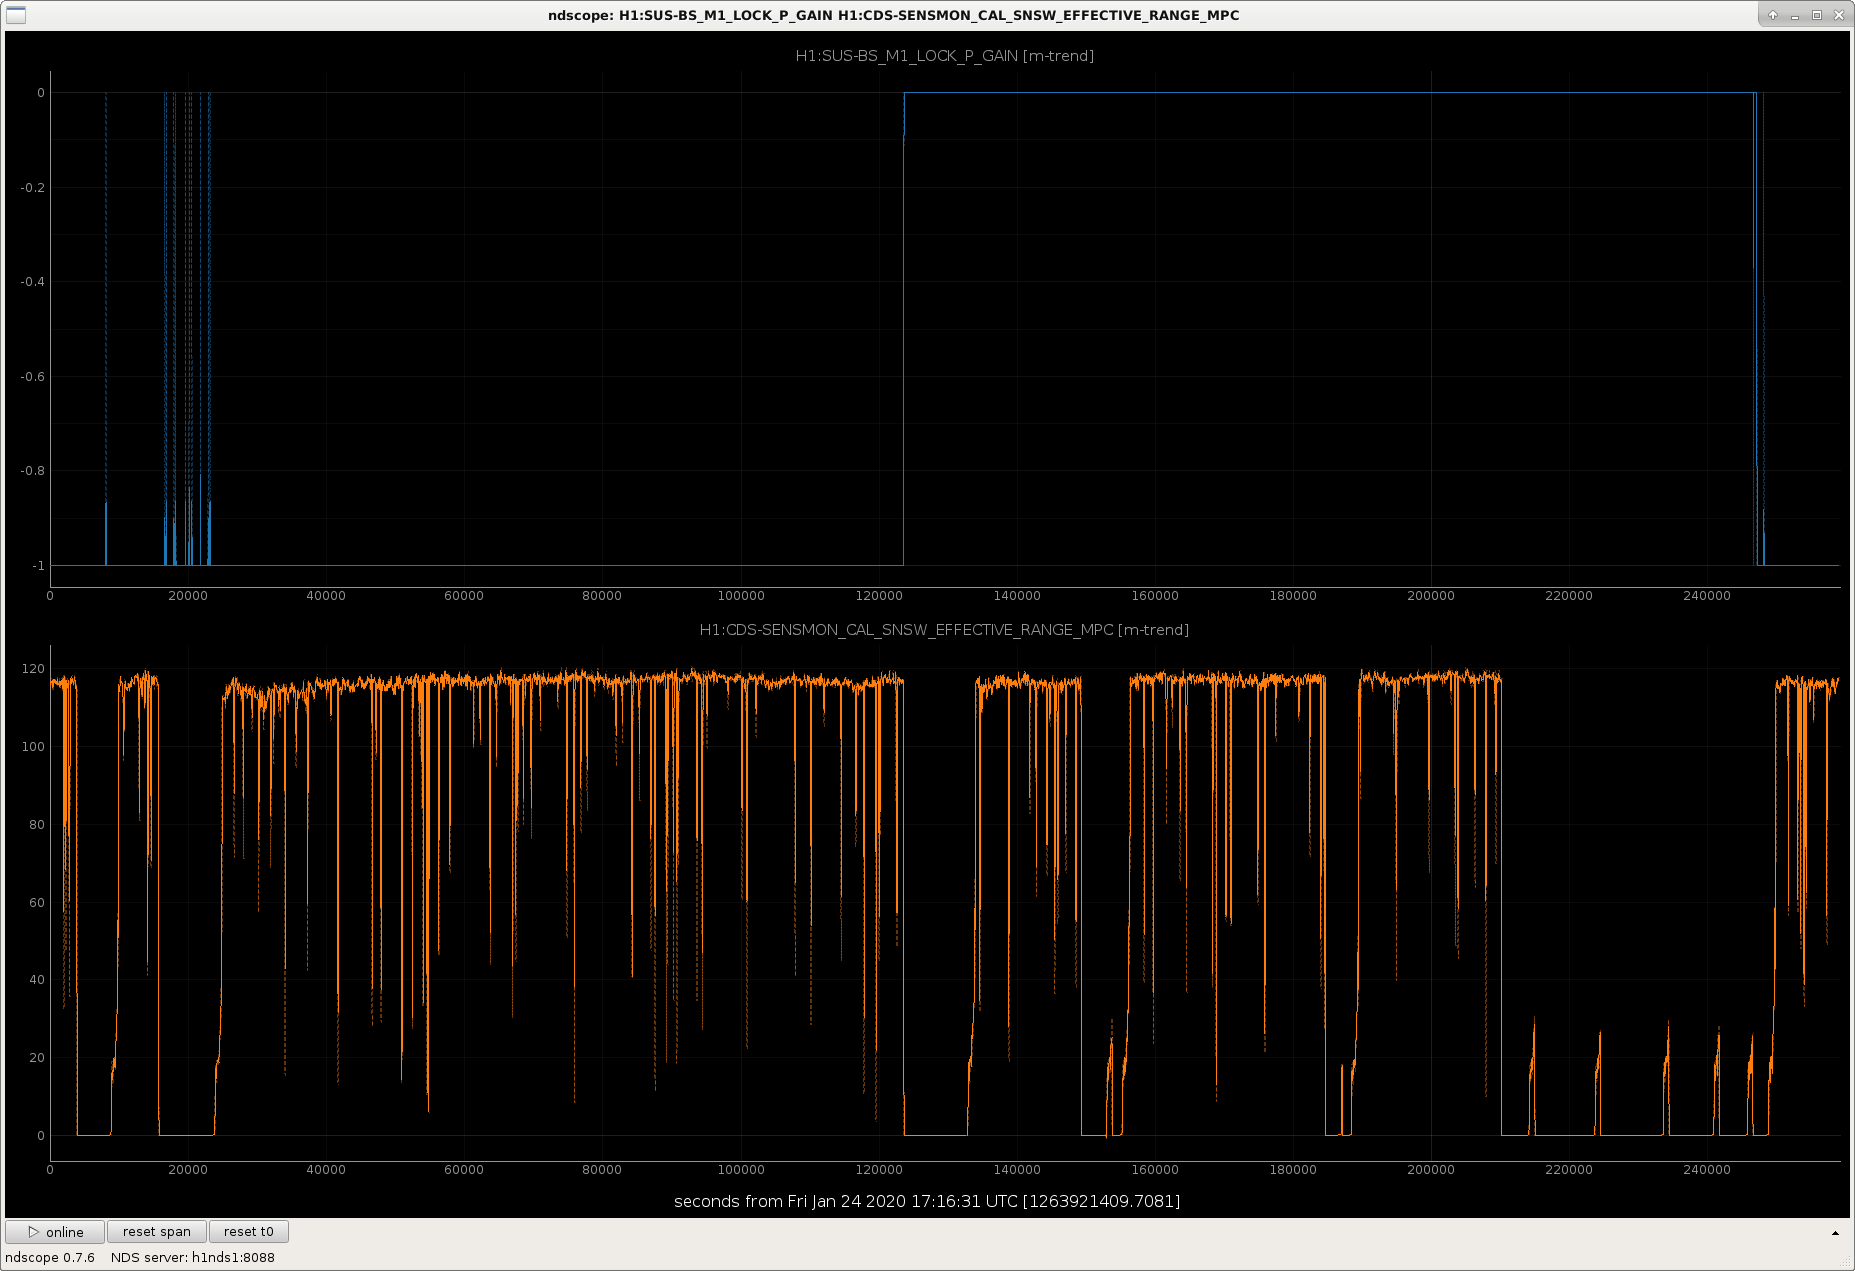
Task: Click the H1:SUS-BS_M1_LOCK_P_GAIN plot title
Action: [x=944, y=56]
